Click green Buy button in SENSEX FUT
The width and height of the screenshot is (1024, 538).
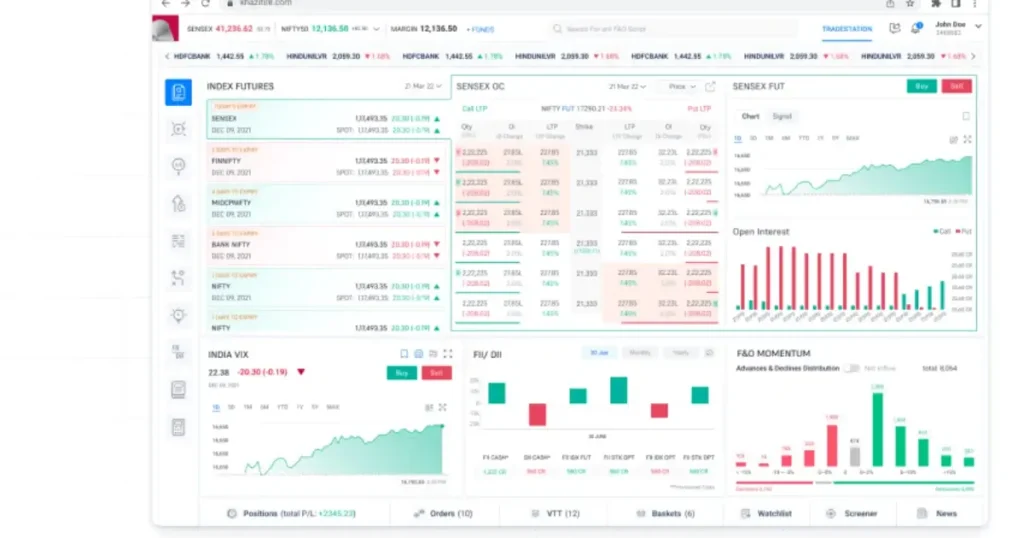tap(921, 87)
